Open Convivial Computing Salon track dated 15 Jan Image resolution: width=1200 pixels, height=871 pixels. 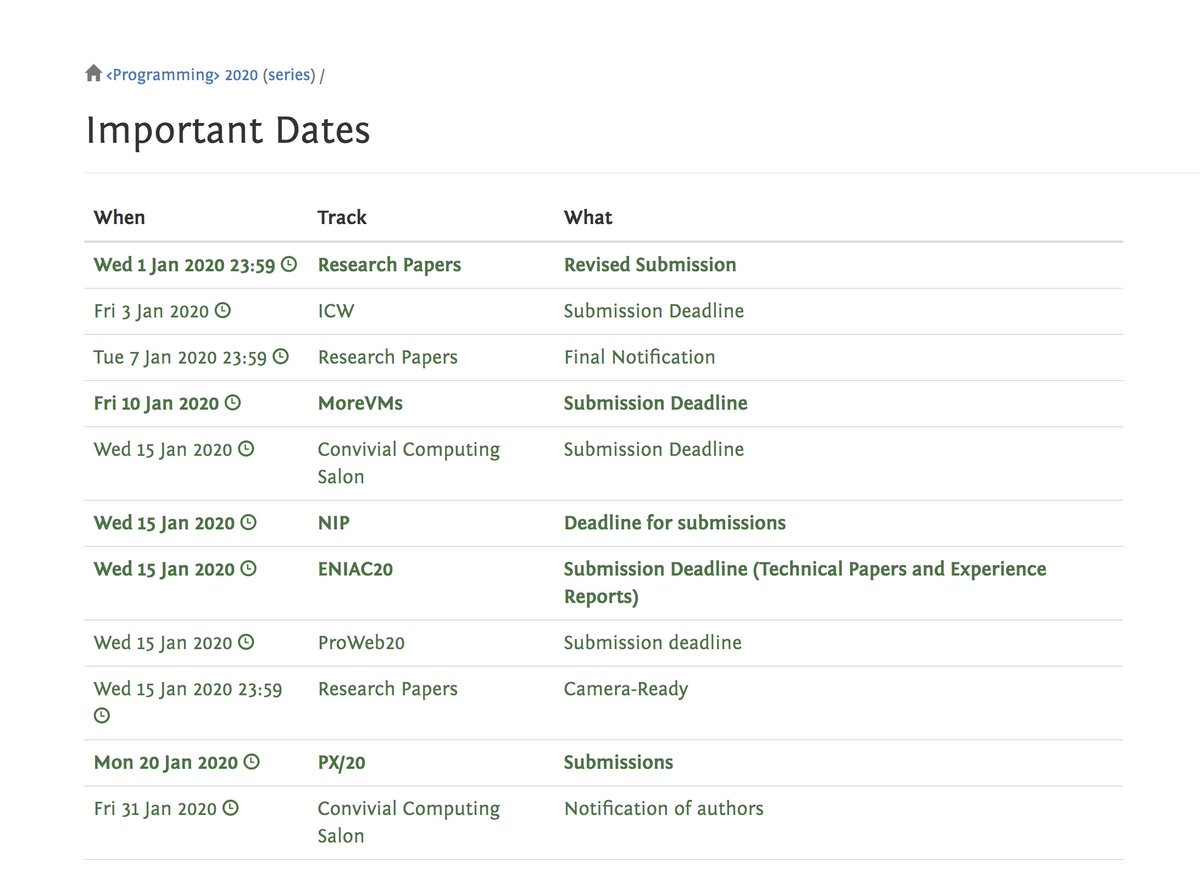409,463
